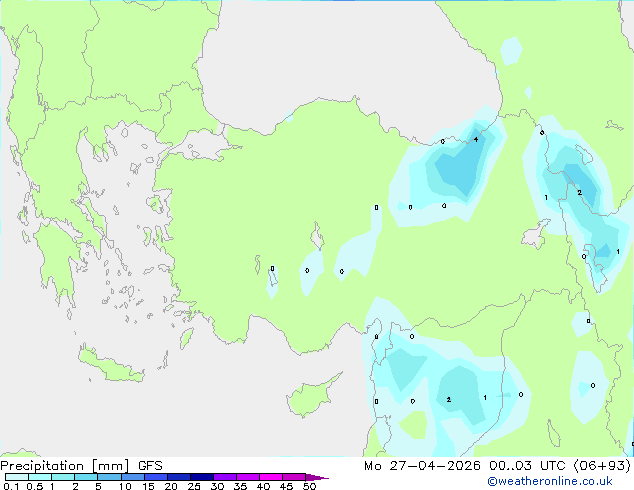
Task: Select the 35–40 mm violet legend swatch
Action: 248,477
